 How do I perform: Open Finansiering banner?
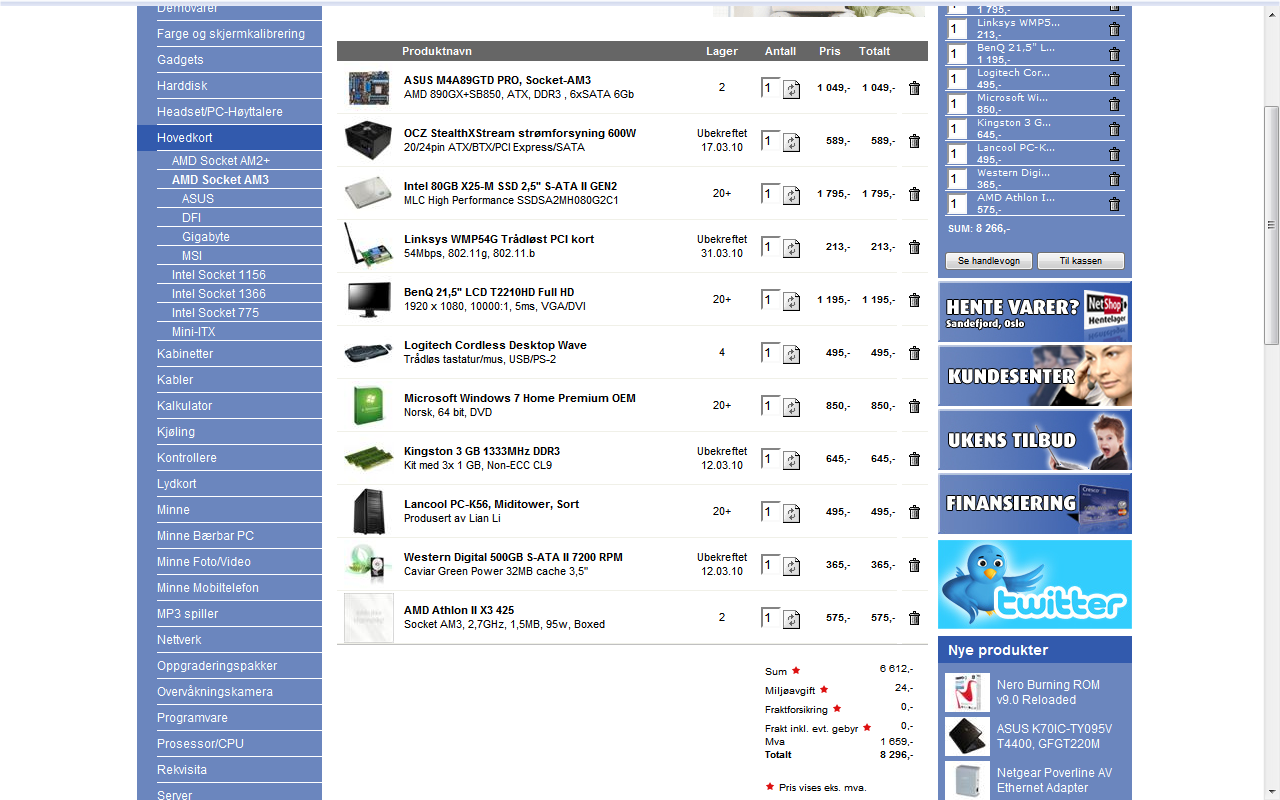pos(1035,504)
